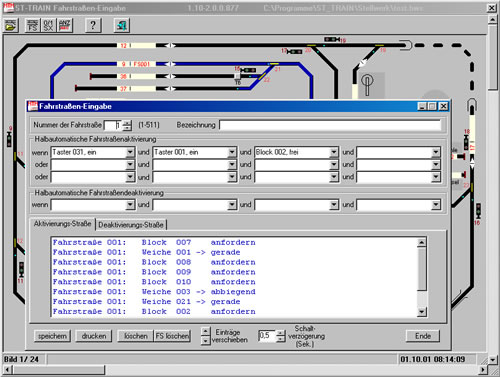The height and width of the screenshot is (377, 500).
Task: Select the 0/1 SX toolbar icon
Action: (x=48, y=25)
